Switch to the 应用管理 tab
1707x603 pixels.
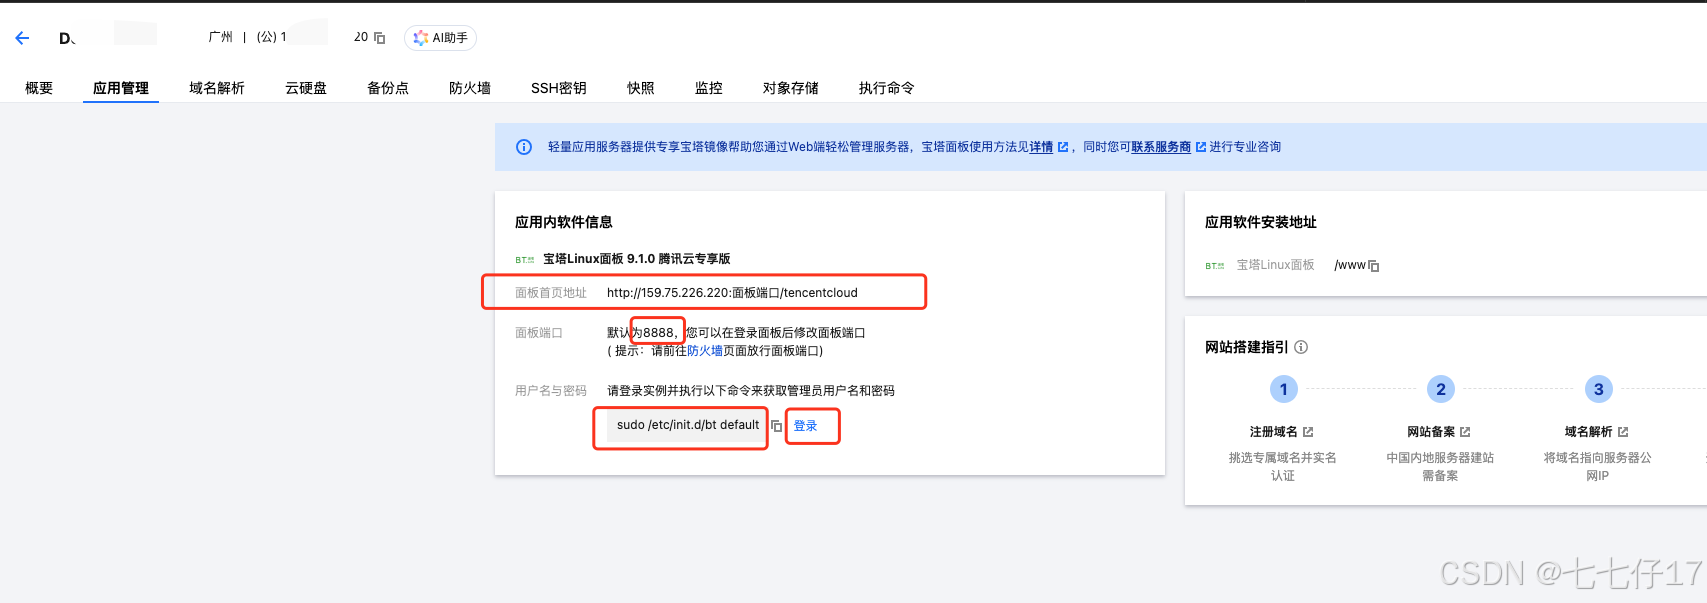click(121, 88)
